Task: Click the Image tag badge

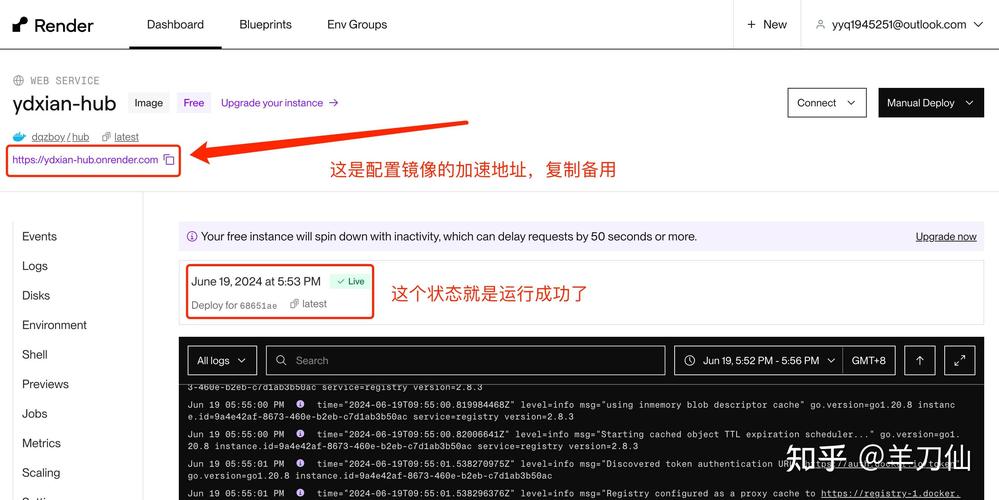Action: pyautogui.click(x=148, y=103)
